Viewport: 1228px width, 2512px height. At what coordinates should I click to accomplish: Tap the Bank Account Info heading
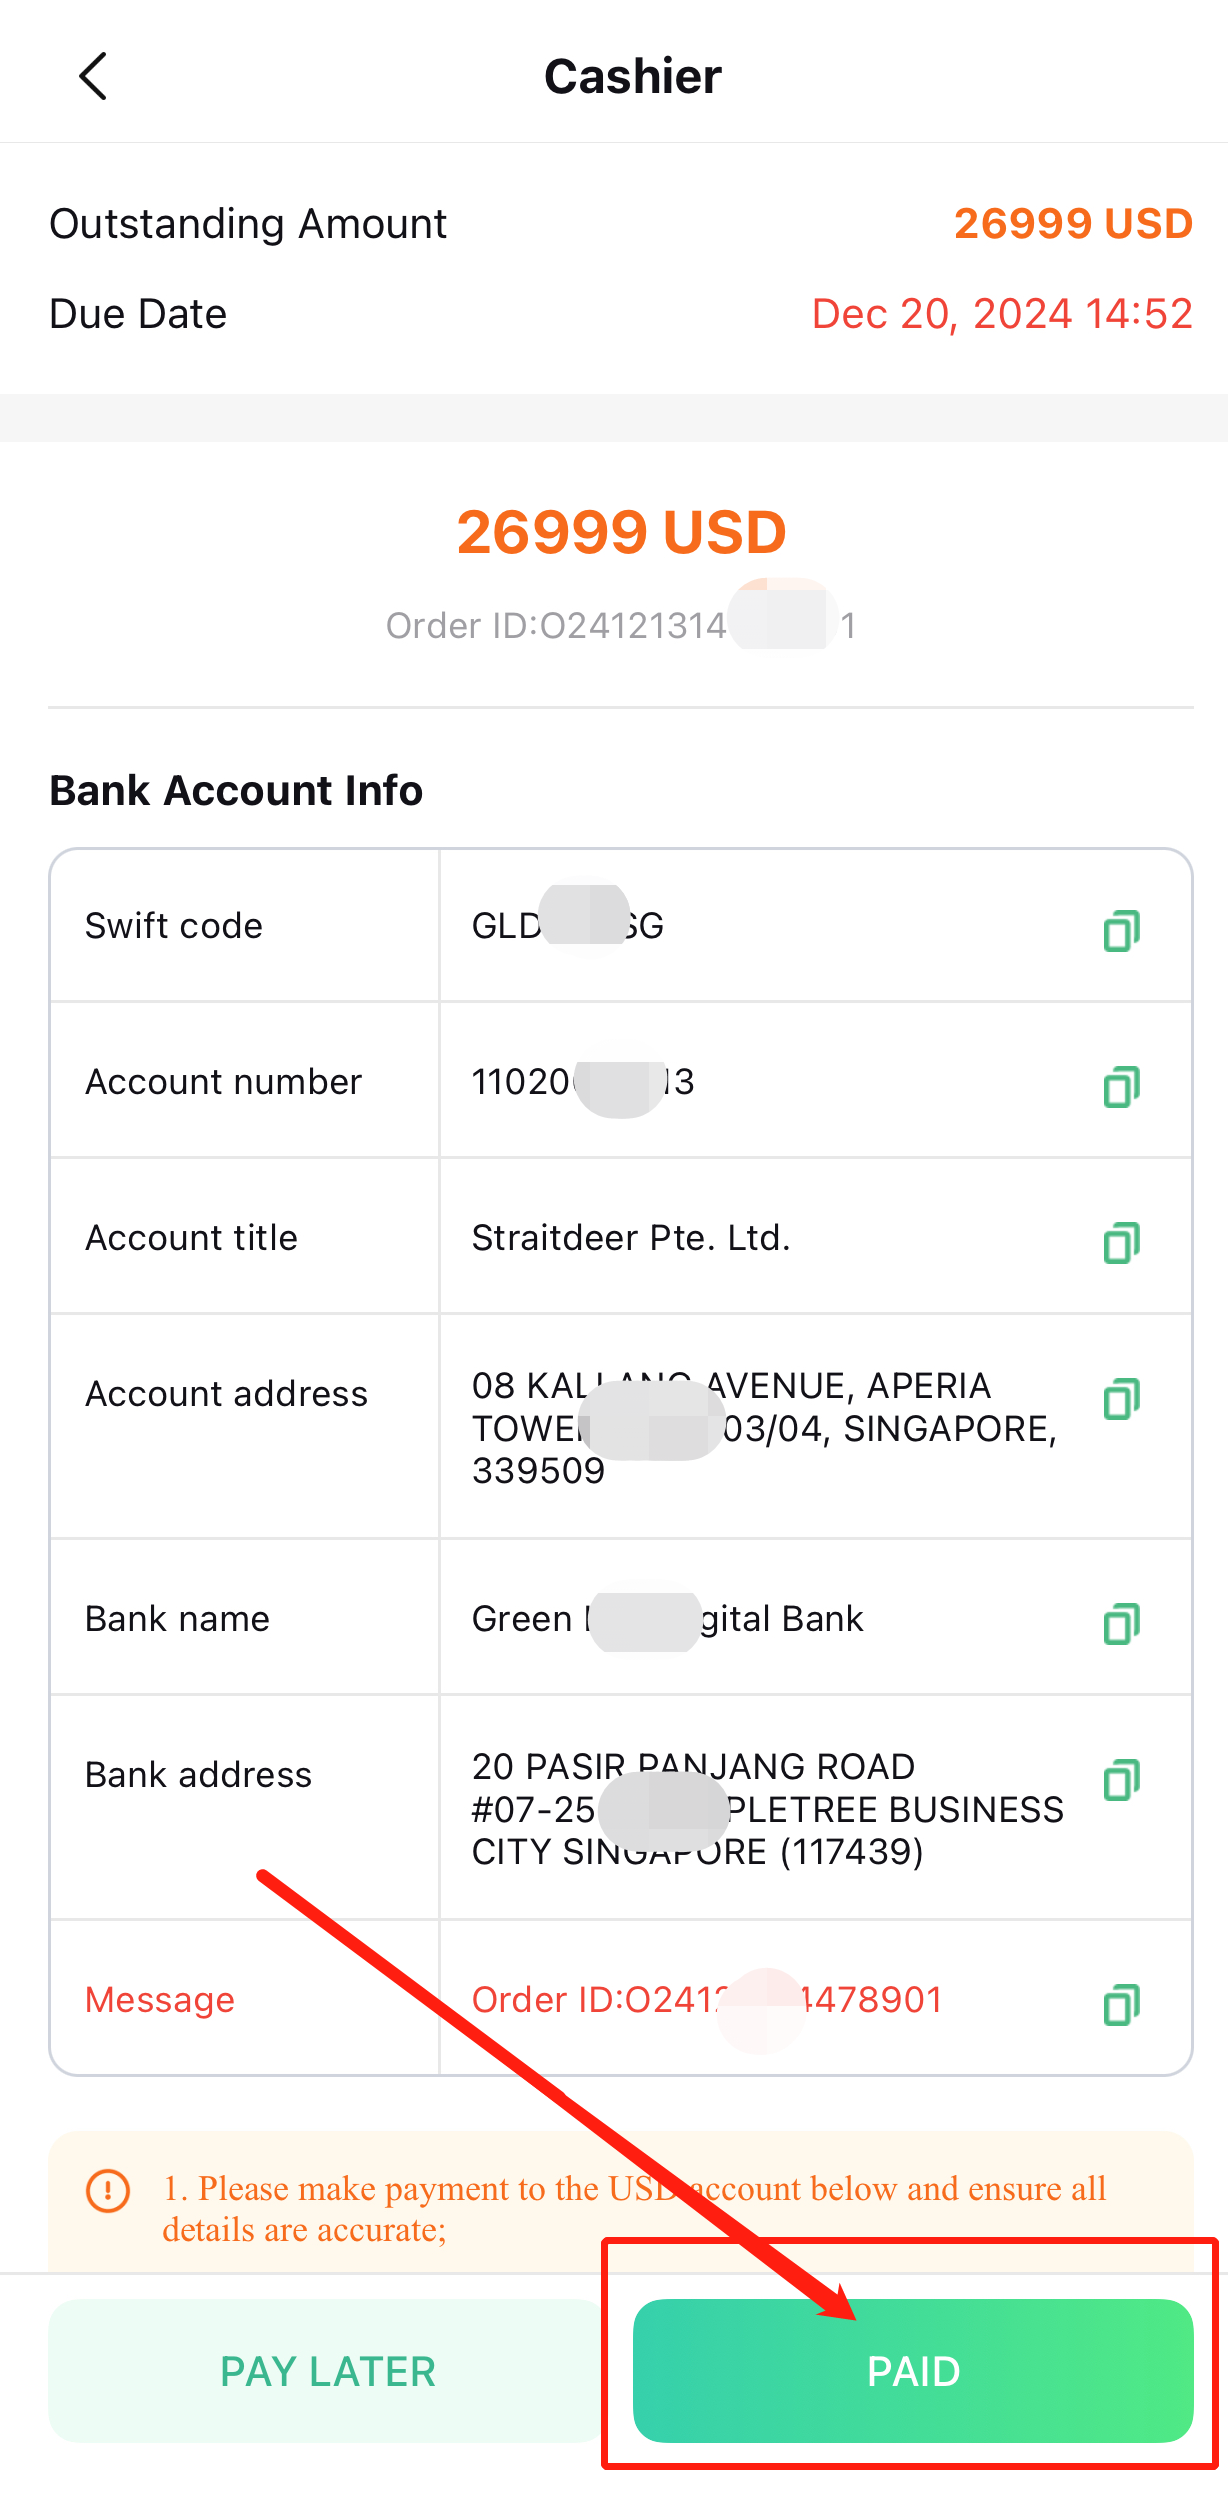pos(237,790)
